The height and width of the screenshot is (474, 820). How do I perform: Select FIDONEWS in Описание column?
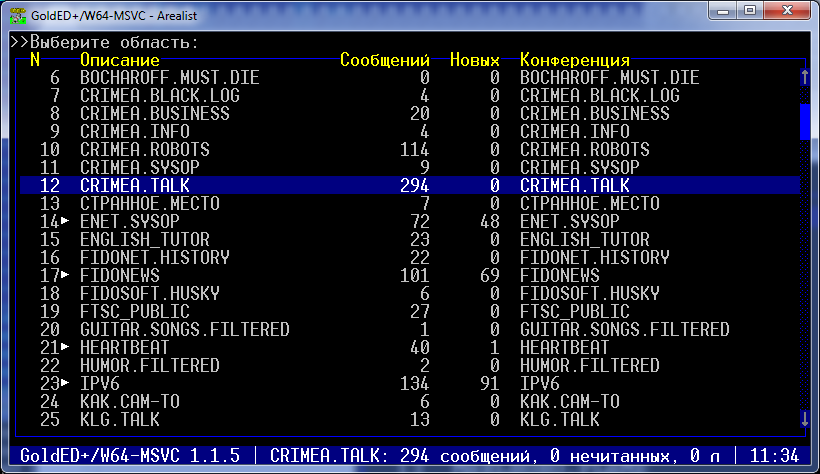pos(120,275)
